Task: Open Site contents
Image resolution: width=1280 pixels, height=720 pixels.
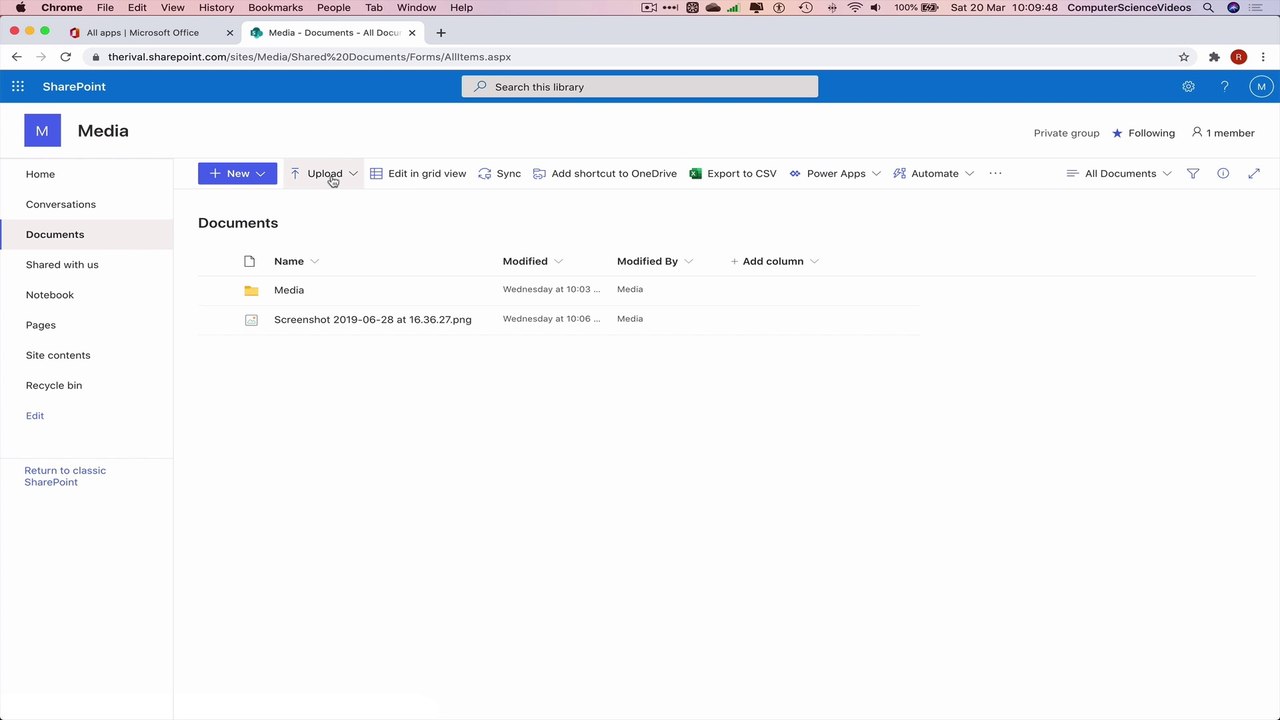Action: [x=58, y=355]
